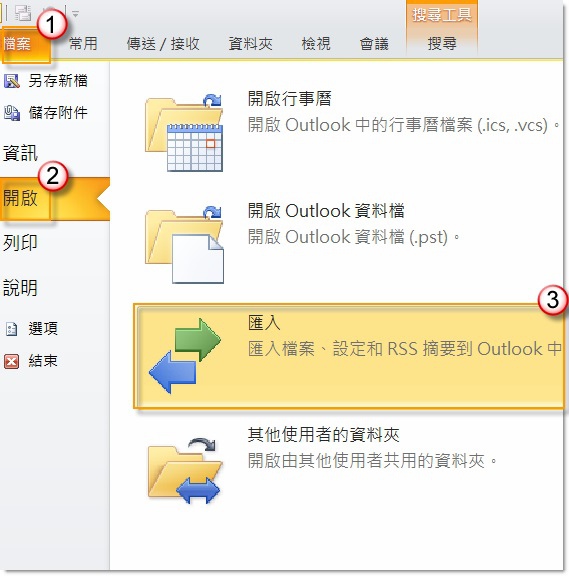Click the 匯入 Import button title
569x576 pixels.
click(x=264, y=323)
